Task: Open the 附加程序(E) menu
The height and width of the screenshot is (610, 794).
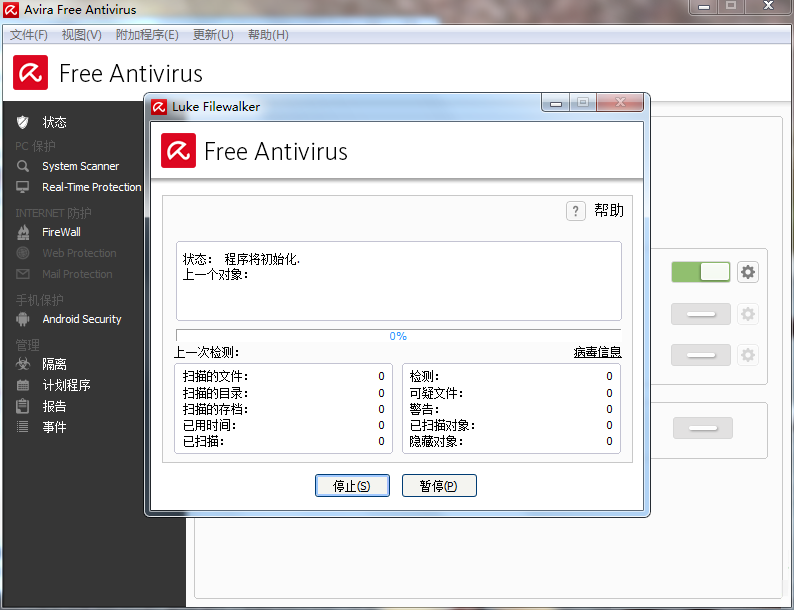Action: (x=147, y=35)
